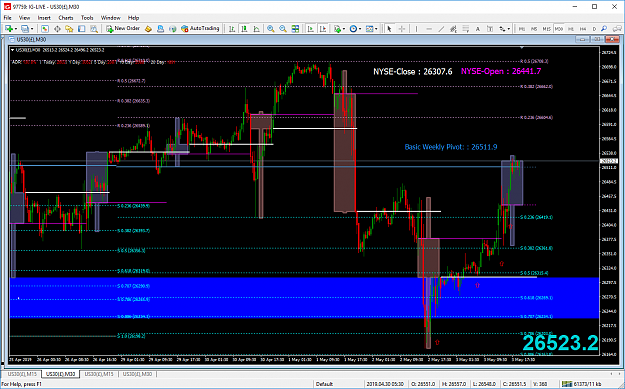625x389 pixels.
Task: Click the New Order button
Action: click(x=123, y=29)
